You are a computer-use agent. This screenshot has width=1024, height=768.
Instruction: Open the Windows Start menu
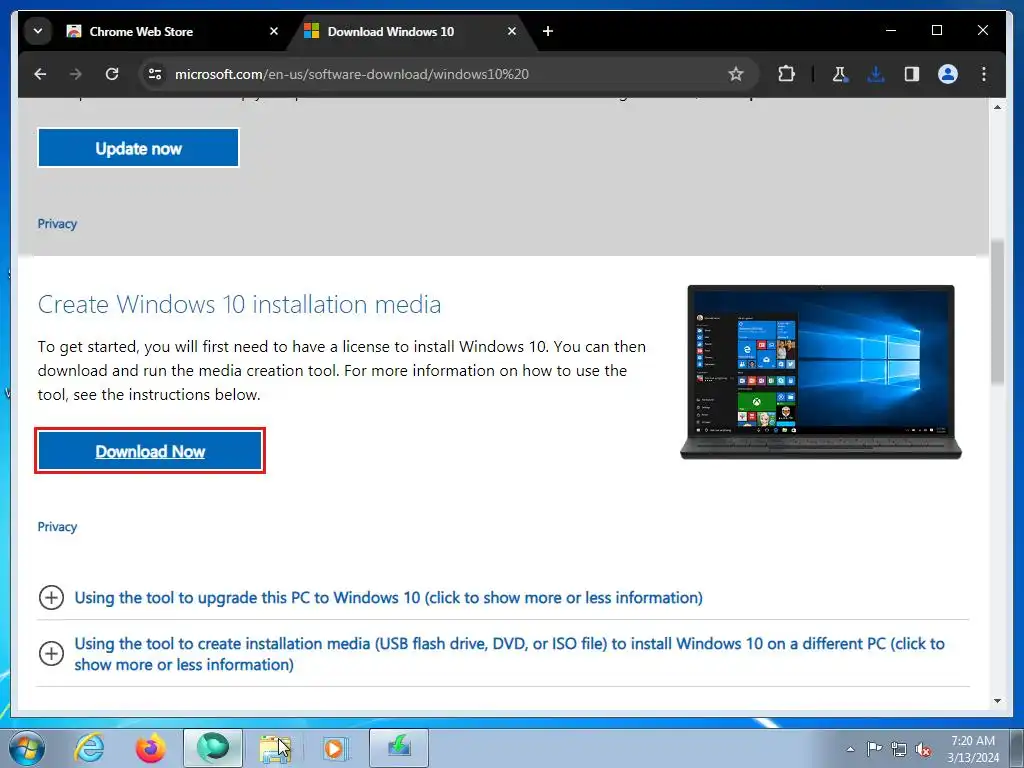[x=27, y=748]
